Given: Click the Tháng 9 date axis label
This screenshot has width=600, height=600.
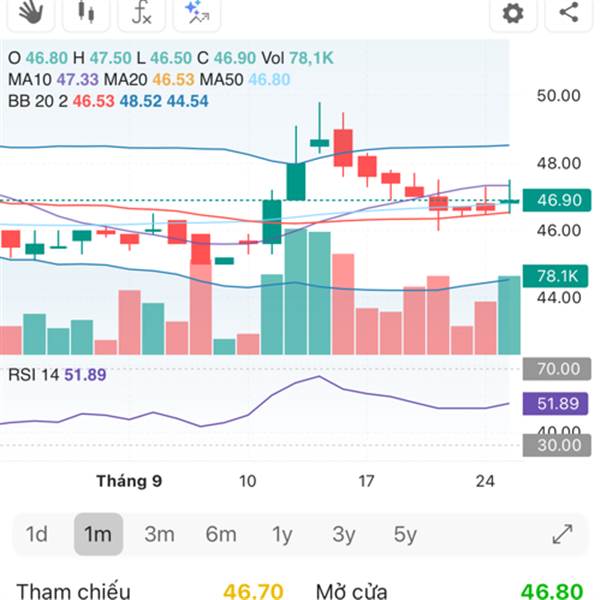Looking at the screenshot, I should (129, 481).
